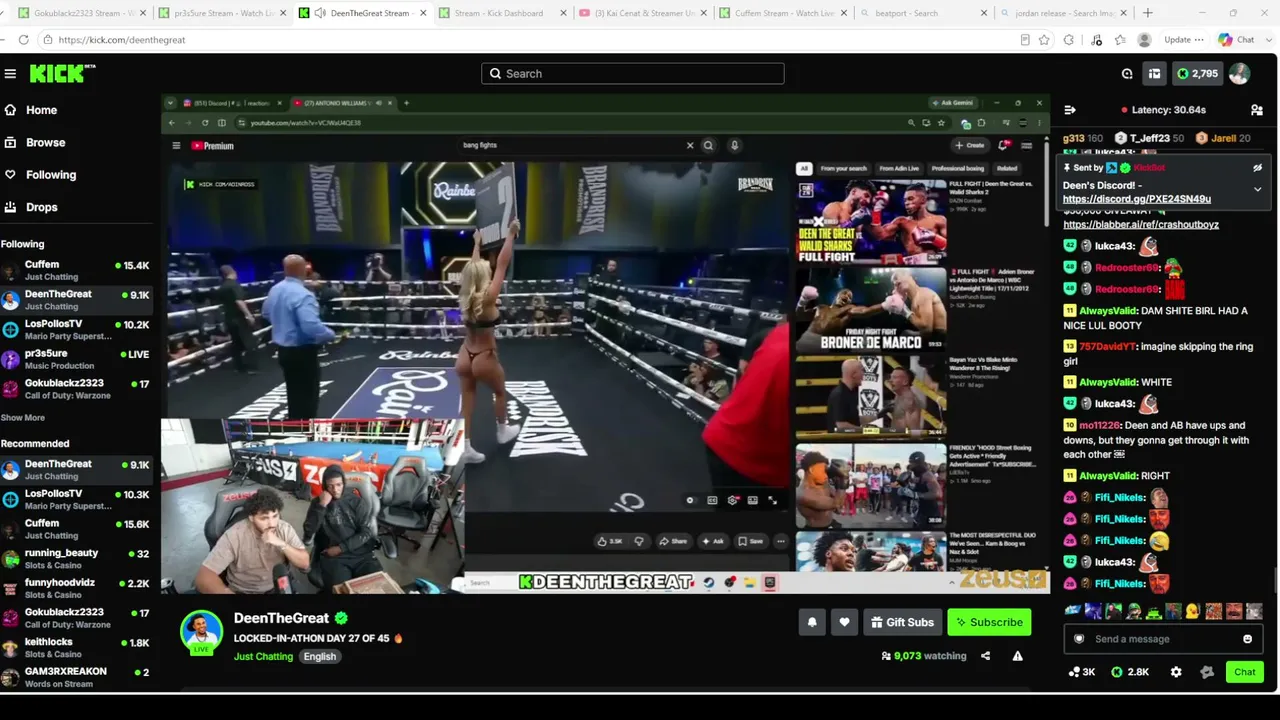This screenshot has width=1280, height=720.
Task: Toggle stream notifications bell
Action: [x=812, y=622]
